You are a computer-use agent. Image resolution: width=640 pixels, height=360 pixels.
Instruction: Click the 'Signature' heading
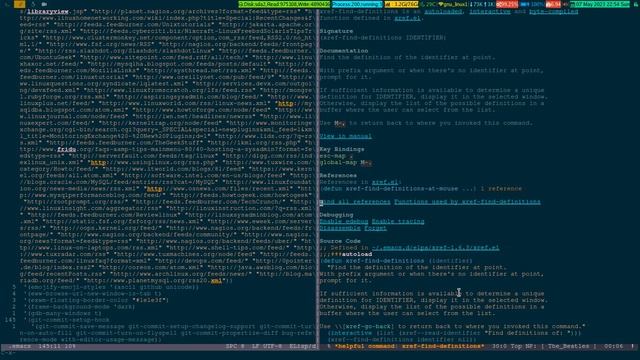click(x=336, y=31)
